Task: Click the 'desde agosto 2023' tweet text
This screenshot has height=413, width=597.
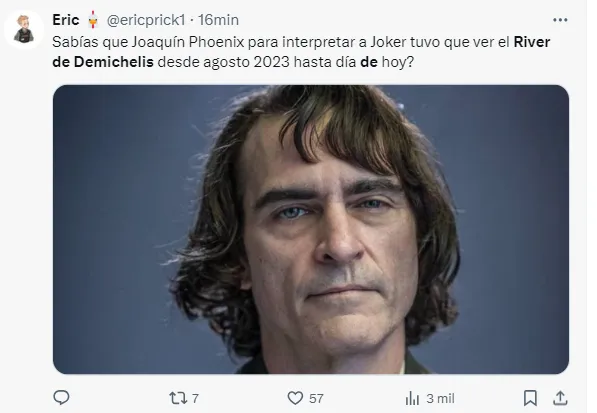Action: click(x=223, y=62)
